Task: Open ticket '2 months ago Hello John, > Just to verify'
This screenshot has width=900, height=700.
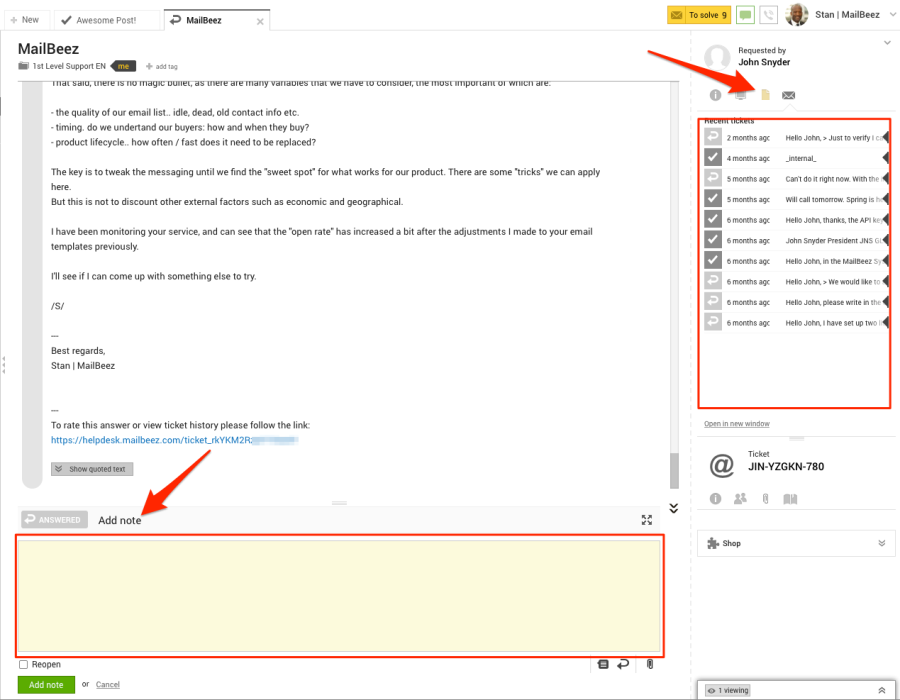Action: pos(796,138)
